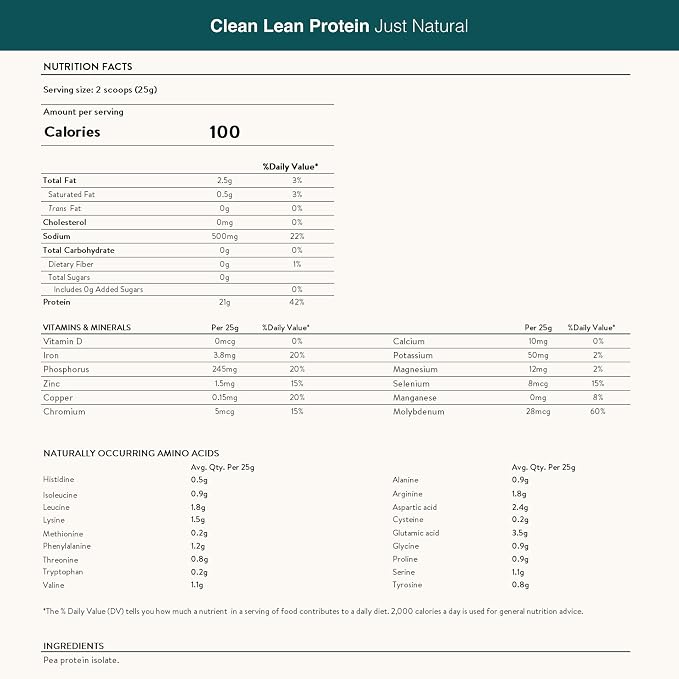
Task: Select the serving size text
Action: (100, 90)
